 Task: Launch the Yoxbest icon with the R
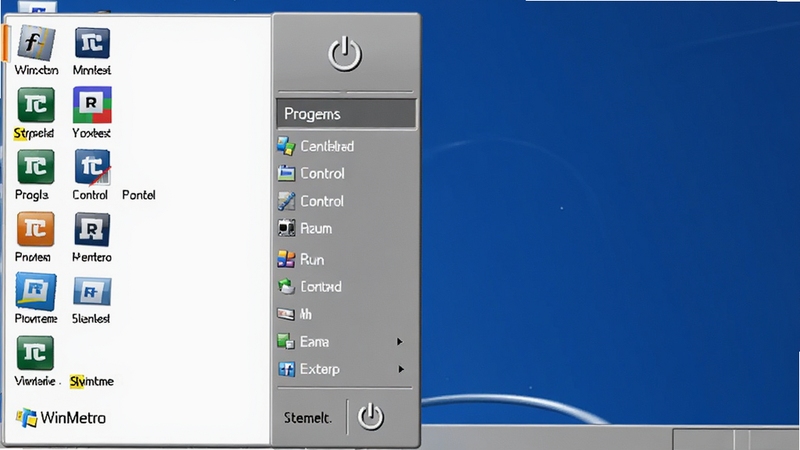[x=92, y=105]
